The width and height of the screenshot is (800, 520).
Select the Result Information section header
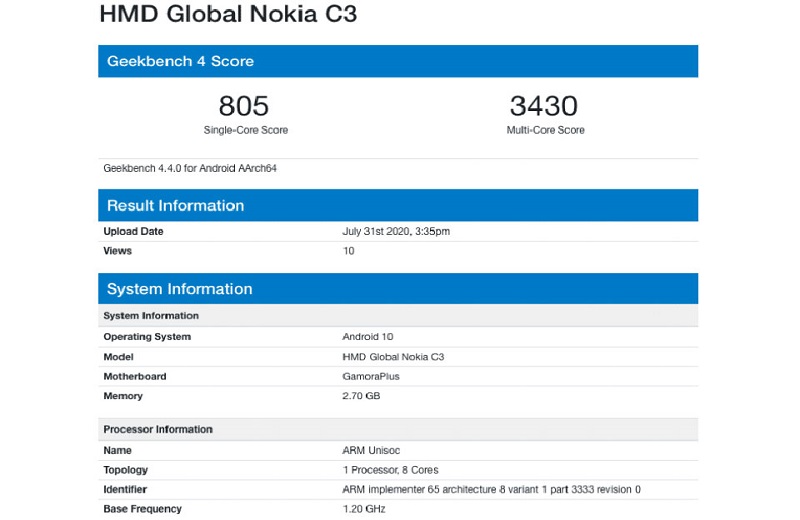175,206
